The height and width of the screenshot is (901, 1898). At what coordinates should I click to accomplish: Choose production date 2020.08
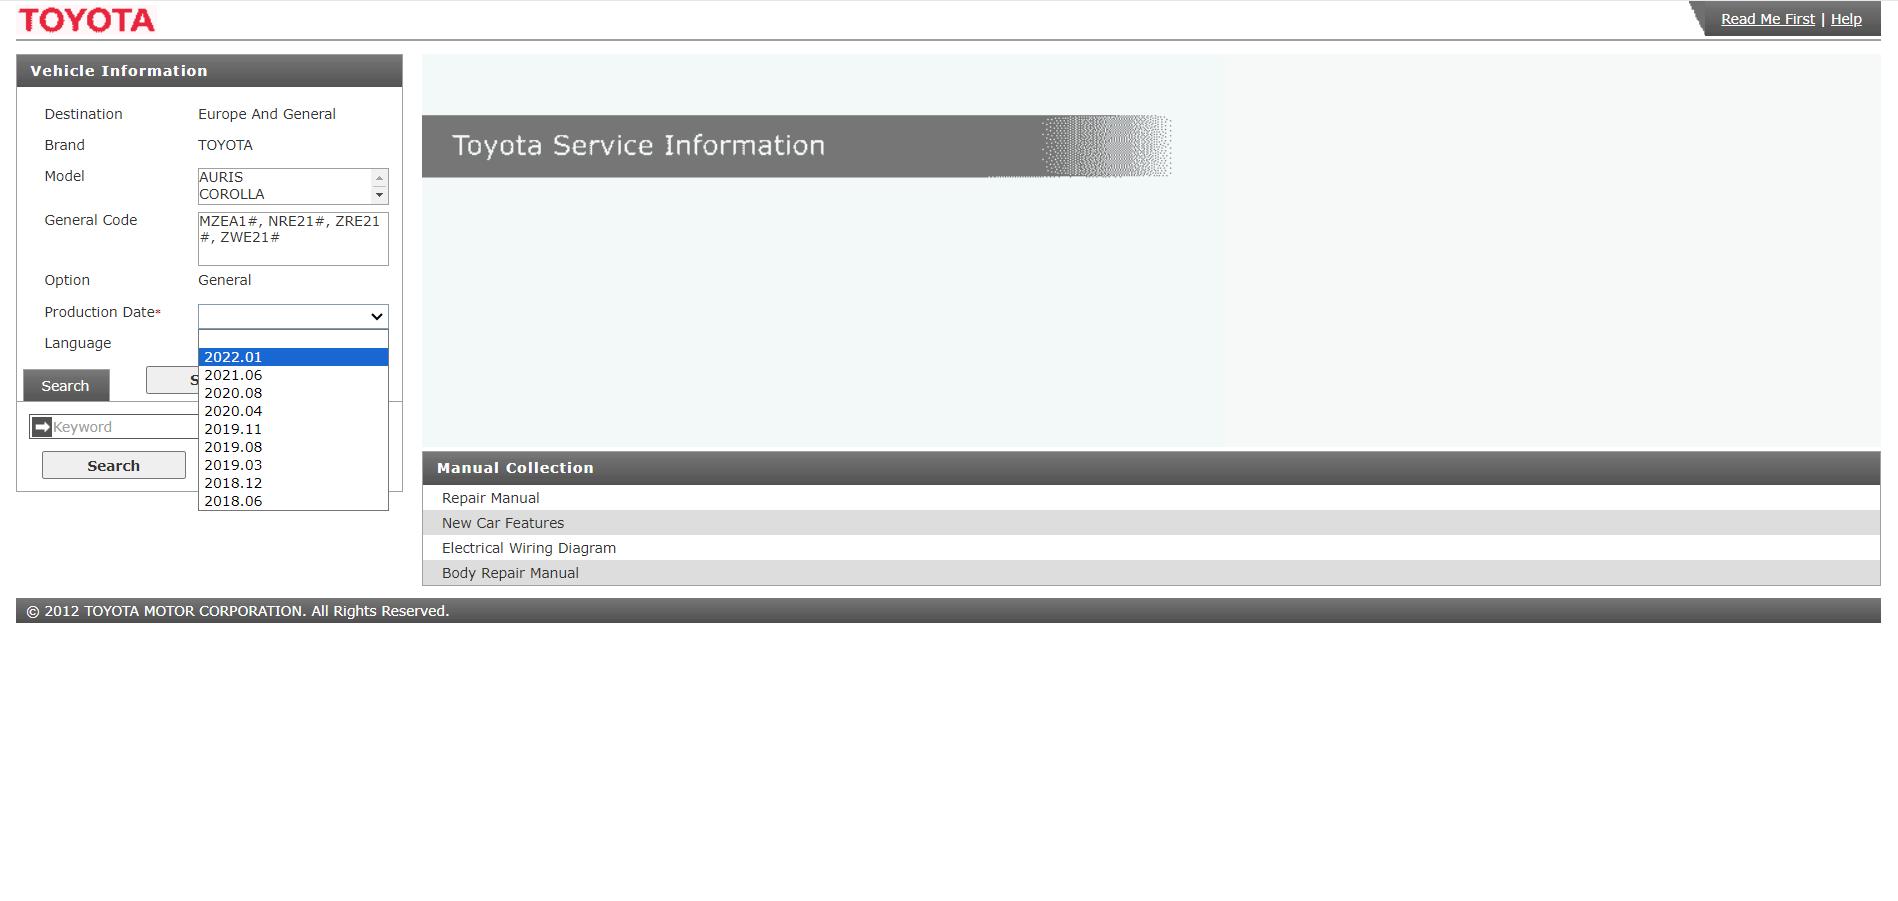tap(293, 393)
